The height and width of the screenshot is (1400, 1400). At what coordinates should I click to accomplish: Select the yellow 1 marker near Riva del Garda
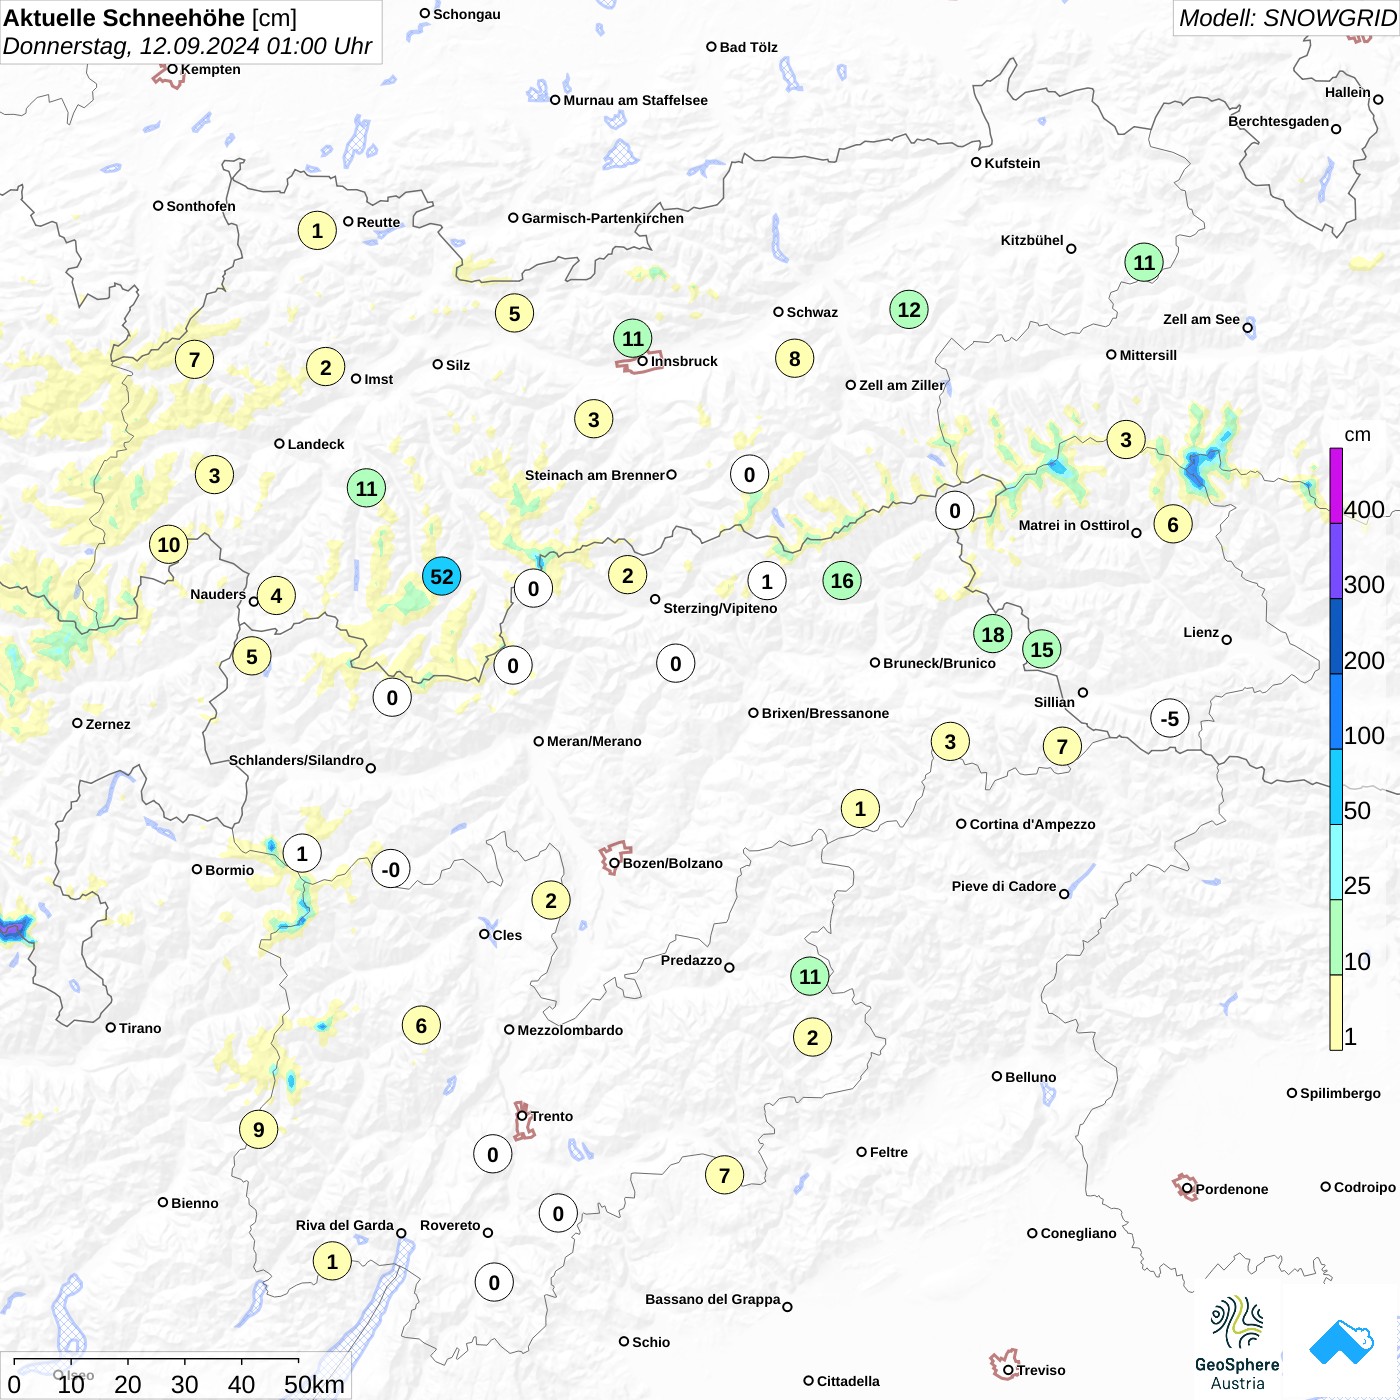pyautogui.click(x=333, y=1262)
